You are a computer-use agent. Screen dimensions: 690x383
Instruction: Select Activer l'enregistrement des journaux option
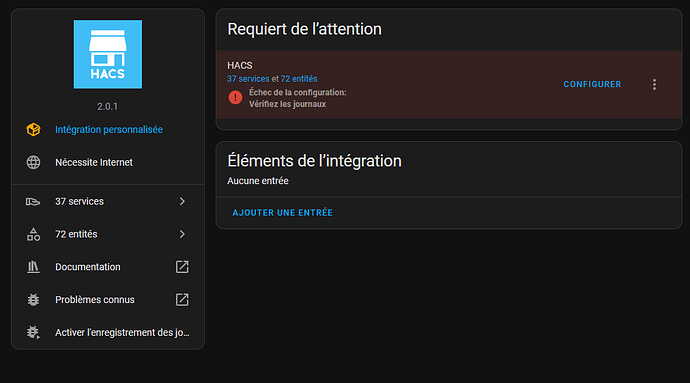pyautogui.click(x=108, y=332)
